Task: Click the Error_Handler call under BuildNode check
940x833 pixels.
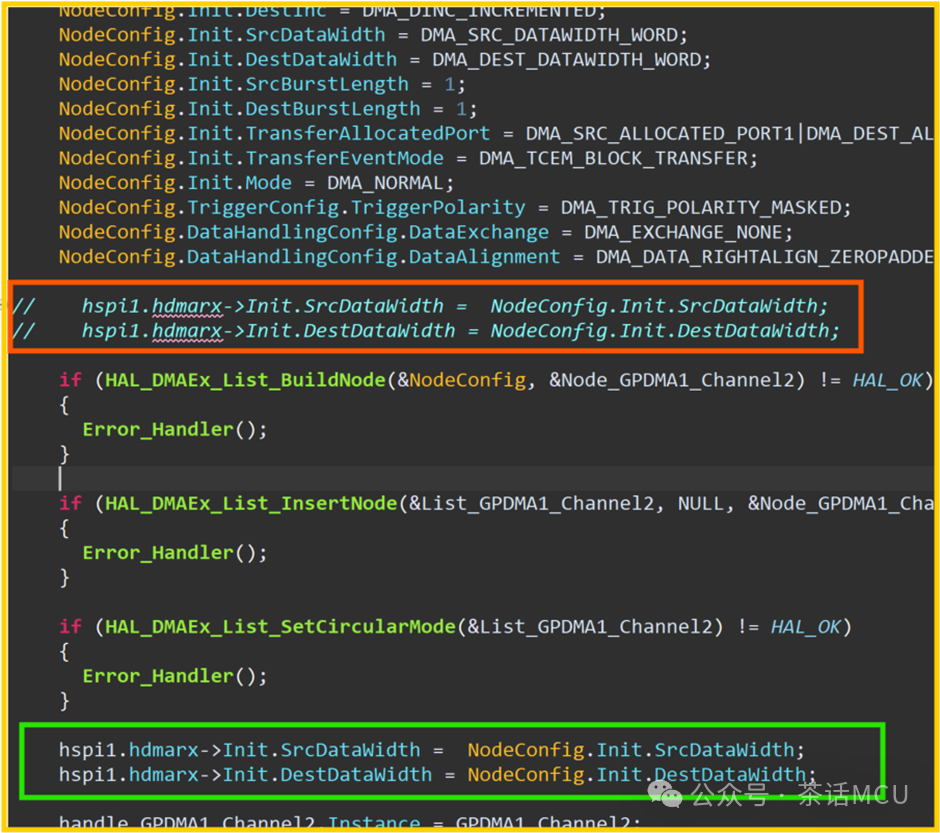Action: (174, 430)
